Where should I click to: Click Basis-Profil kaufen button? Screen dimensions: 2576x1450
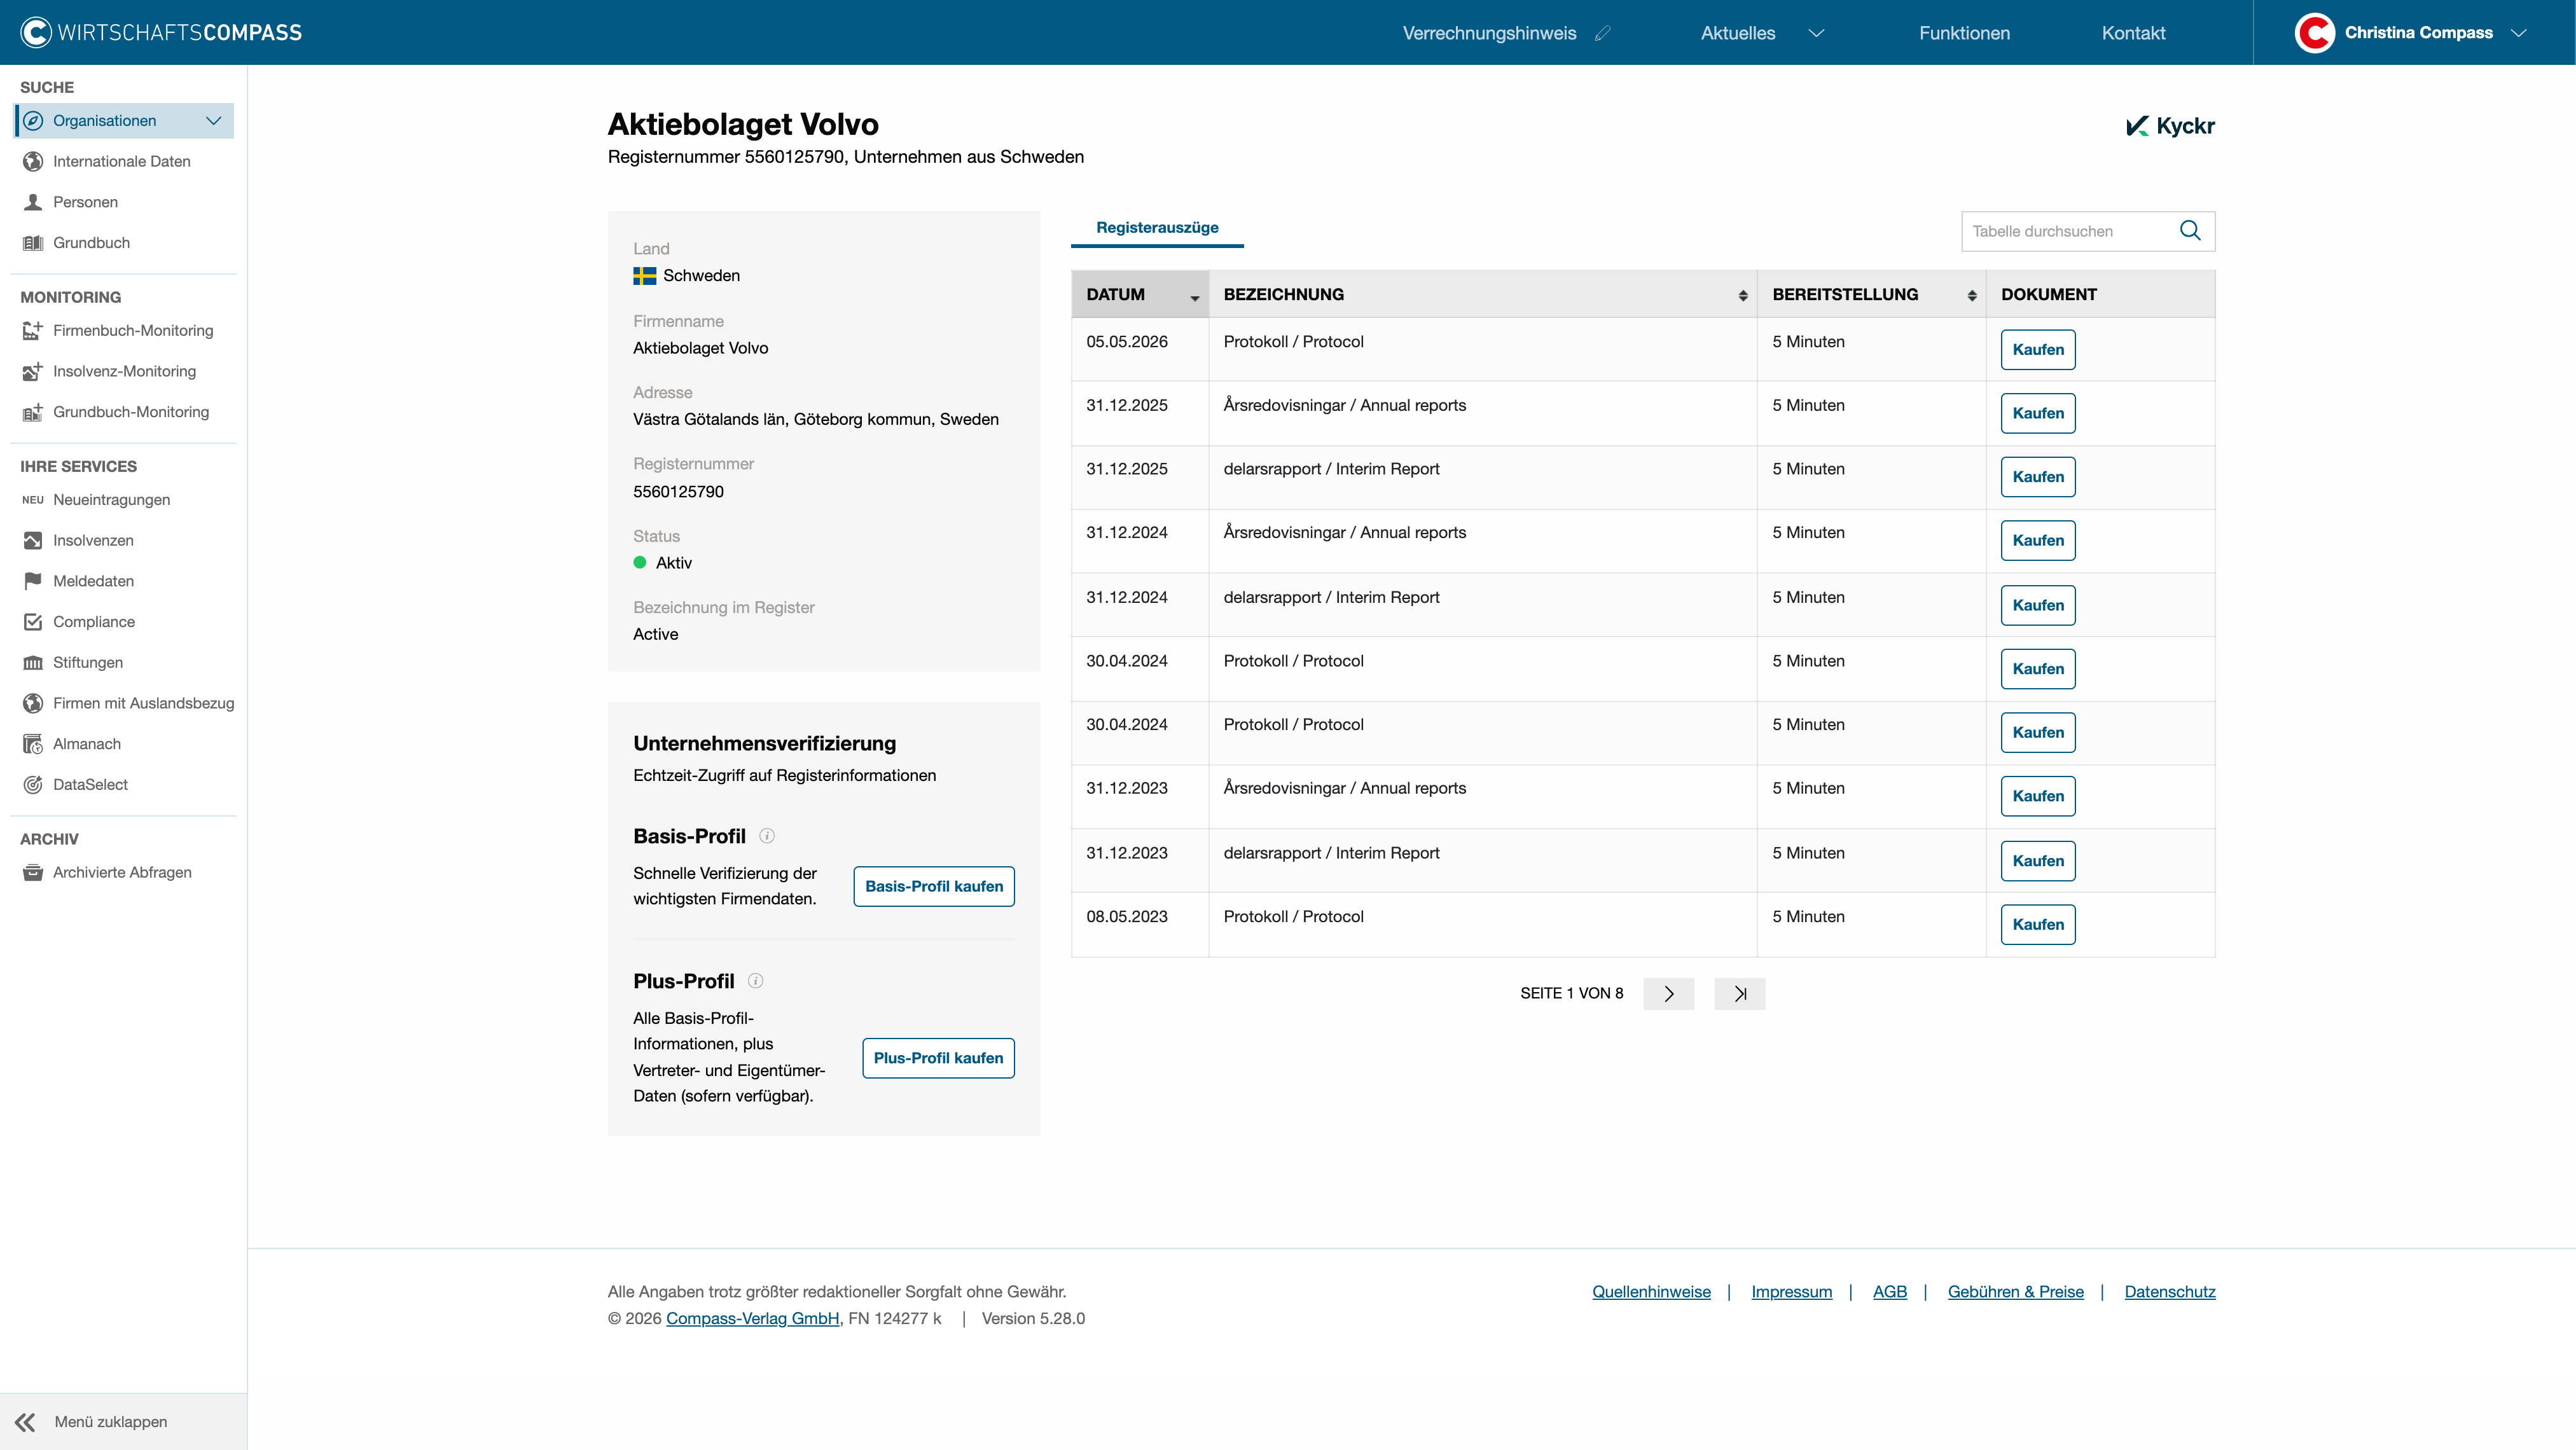(x=934, y=887)
